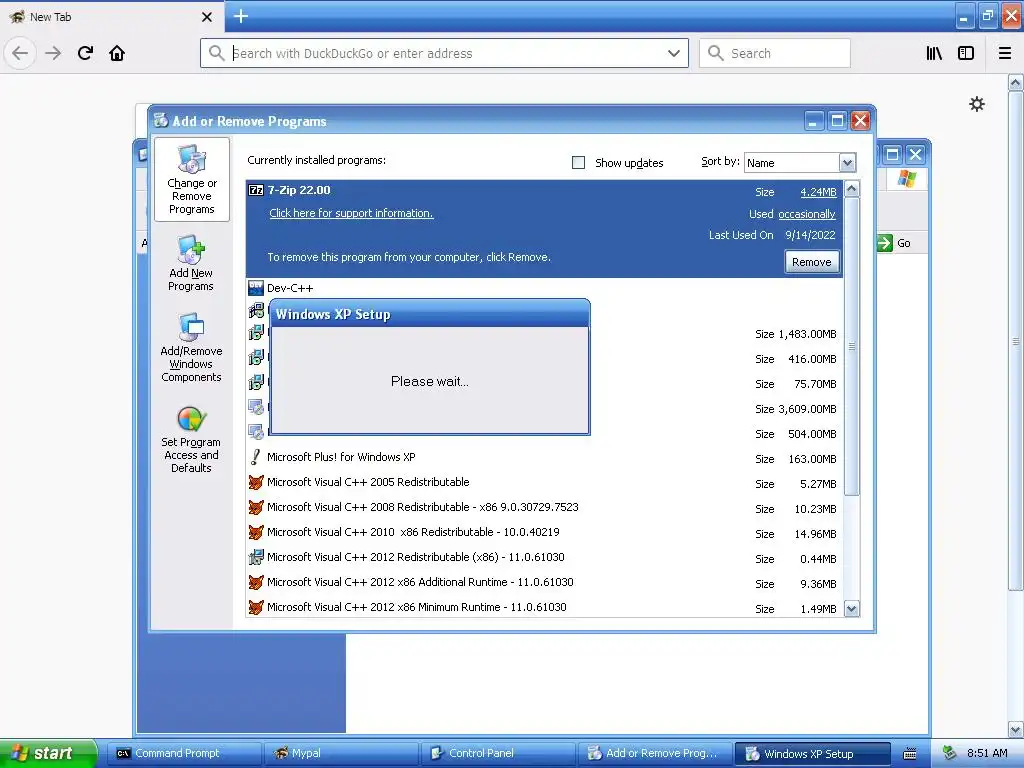Go forward in the browser
Viewport: 1024px width, 768px height.
point(53,53)
